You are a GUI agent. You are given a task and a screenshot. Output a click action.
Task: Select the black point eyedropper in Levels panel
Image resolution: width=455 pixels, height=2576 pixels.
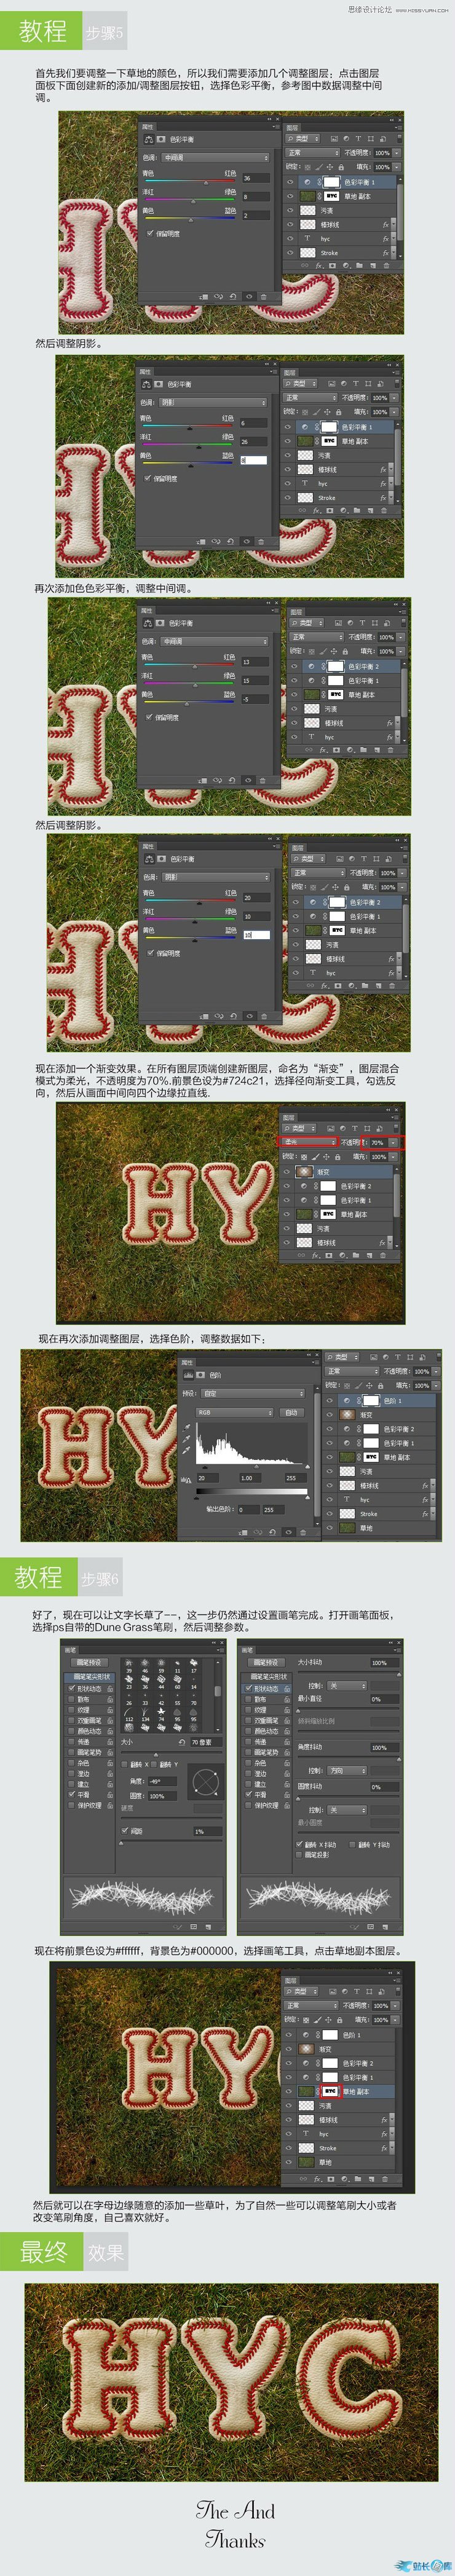tap(187, 1427)
